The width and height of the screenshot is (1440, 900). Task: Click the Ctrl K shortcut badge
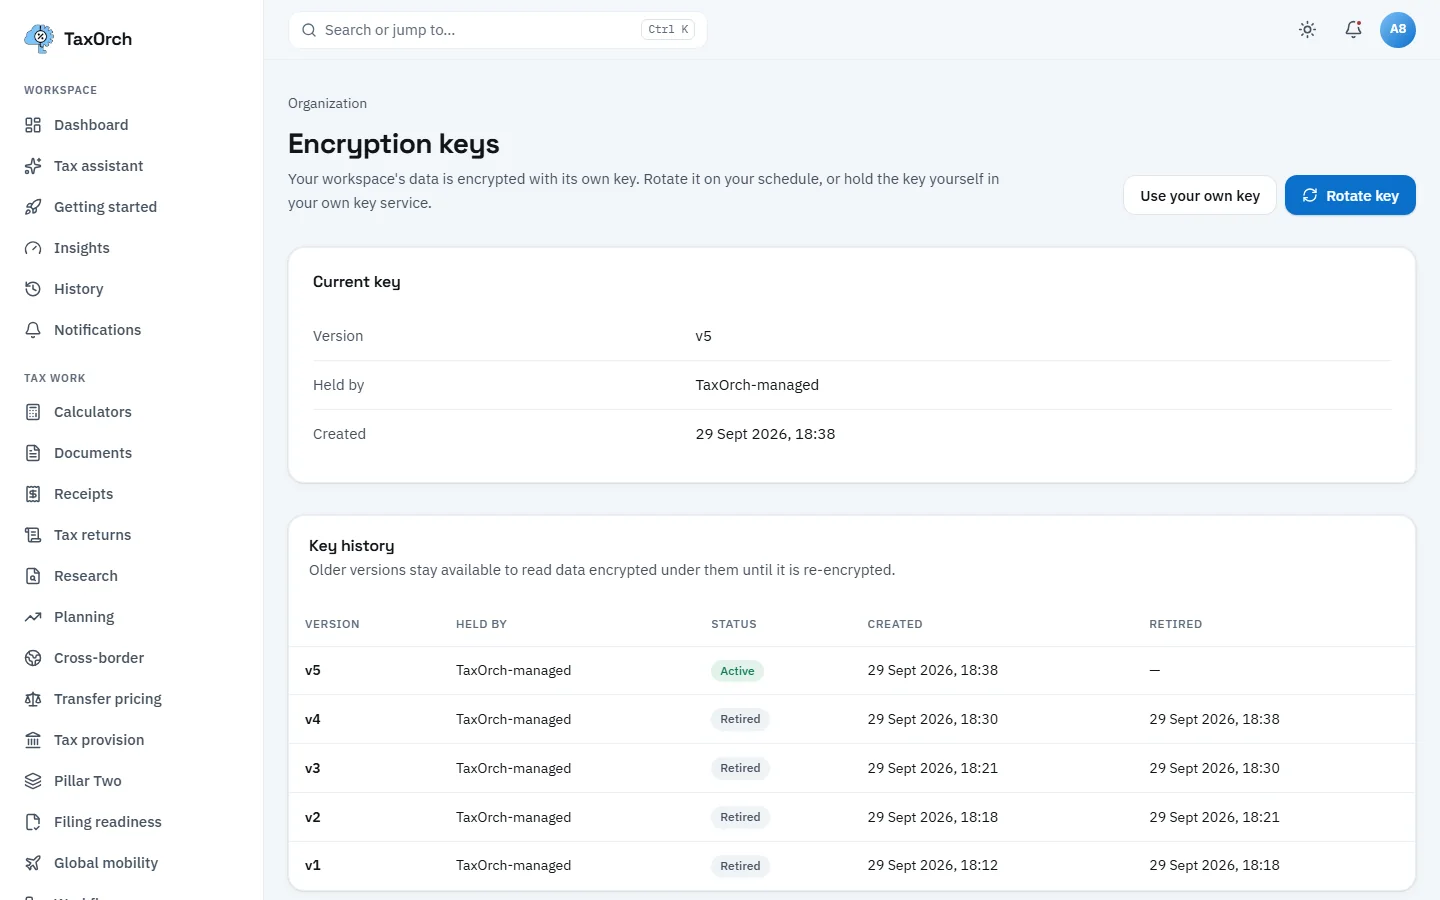pyautogui.click(x=668, y=30)
